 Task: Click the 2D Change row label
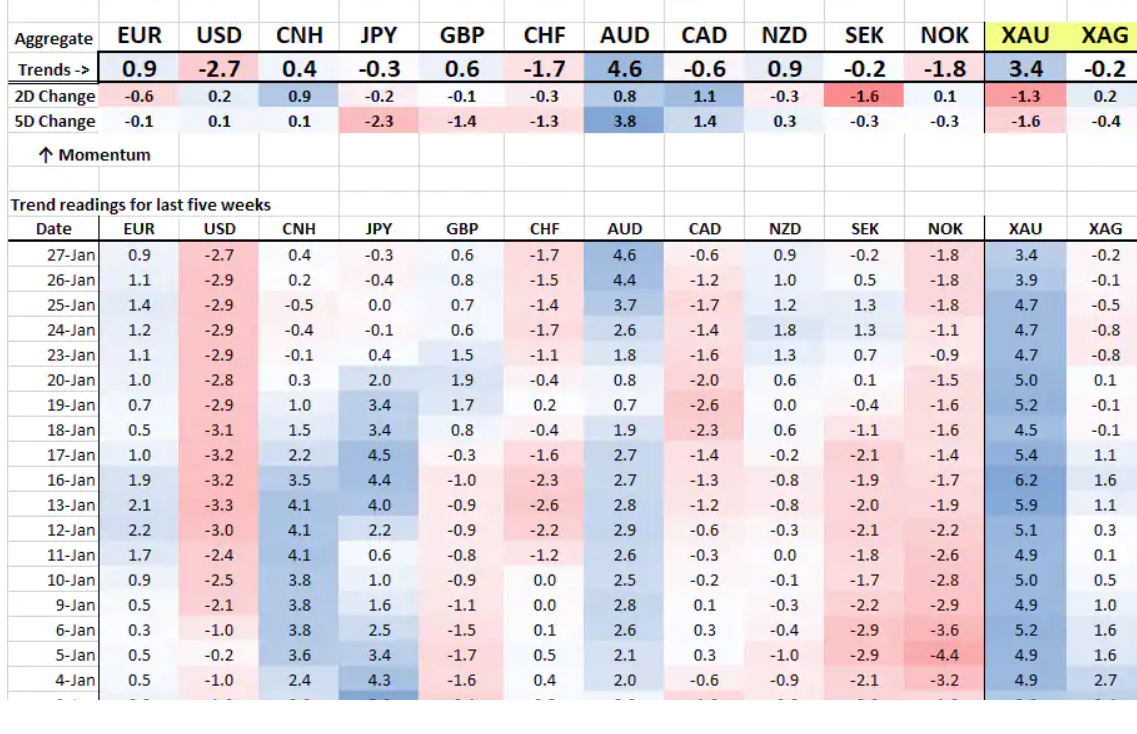54,97
